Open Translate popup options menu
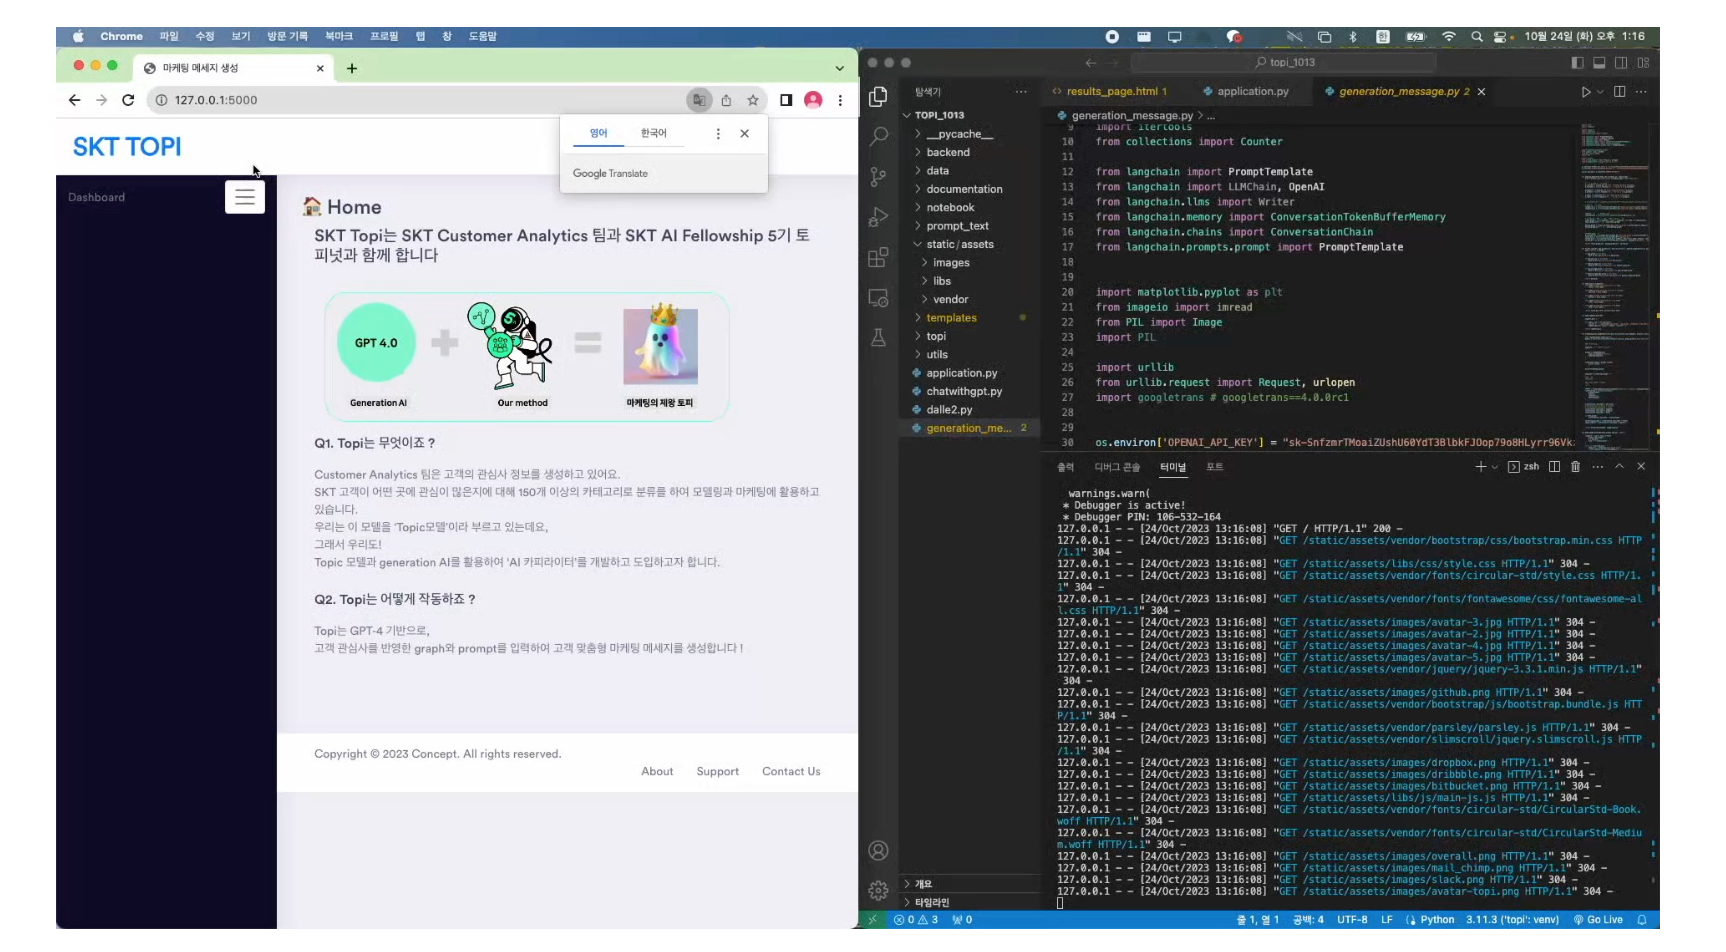The width and height of the screenshot is (1726, 952). tap(718, 134)
